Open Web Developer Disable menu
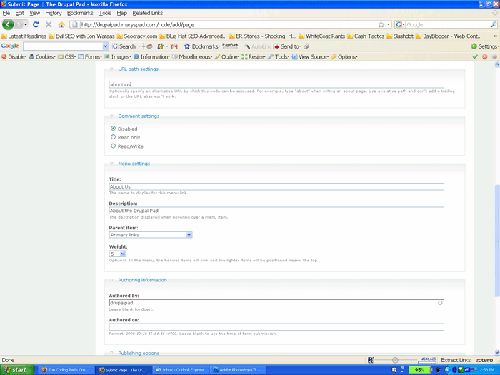This screenshot has width=500, height=375. (x=14, y=57)
